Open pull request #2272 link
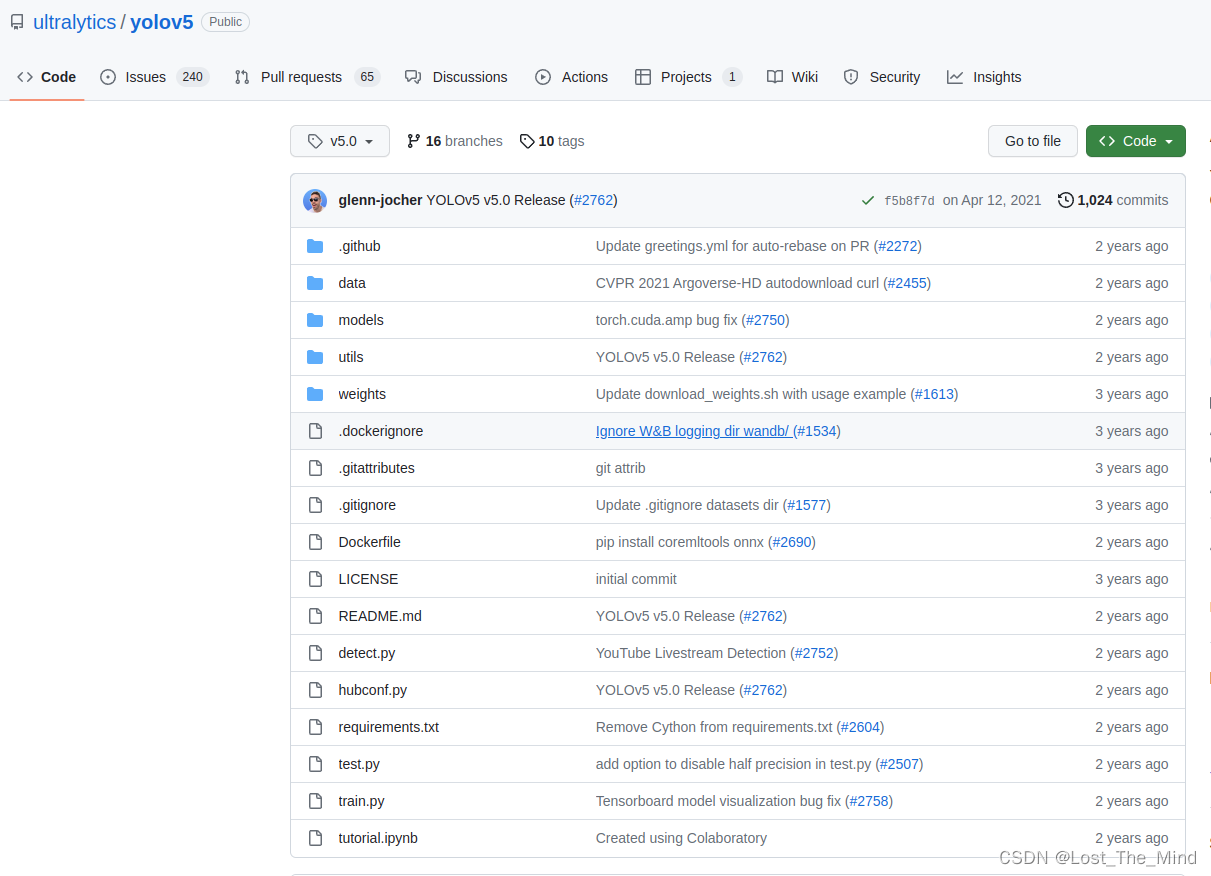Screen dimensions: 1211x876 click(898, 246)
